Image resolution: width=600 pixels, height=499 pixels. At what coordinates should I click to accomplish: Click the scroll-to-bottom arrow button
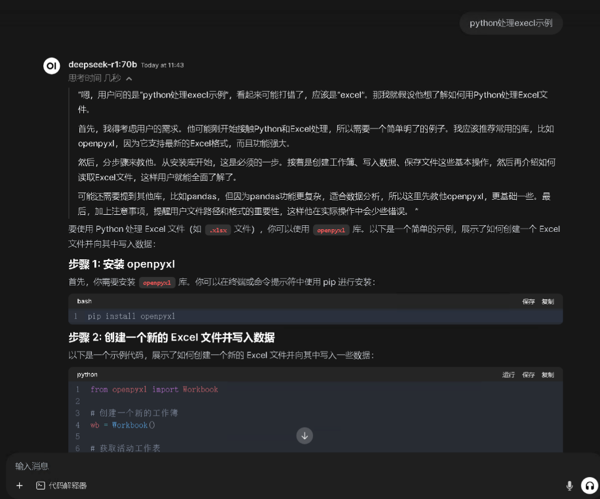click(305, 435)
